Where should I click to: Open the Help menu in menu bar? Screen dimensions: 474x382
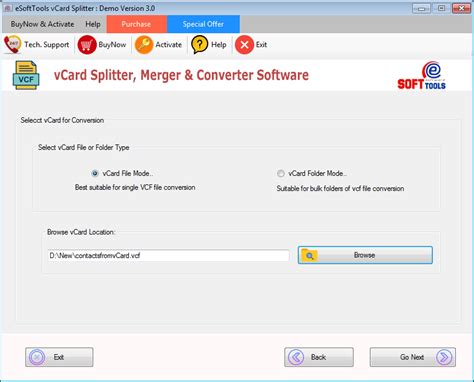coord(93,24)
